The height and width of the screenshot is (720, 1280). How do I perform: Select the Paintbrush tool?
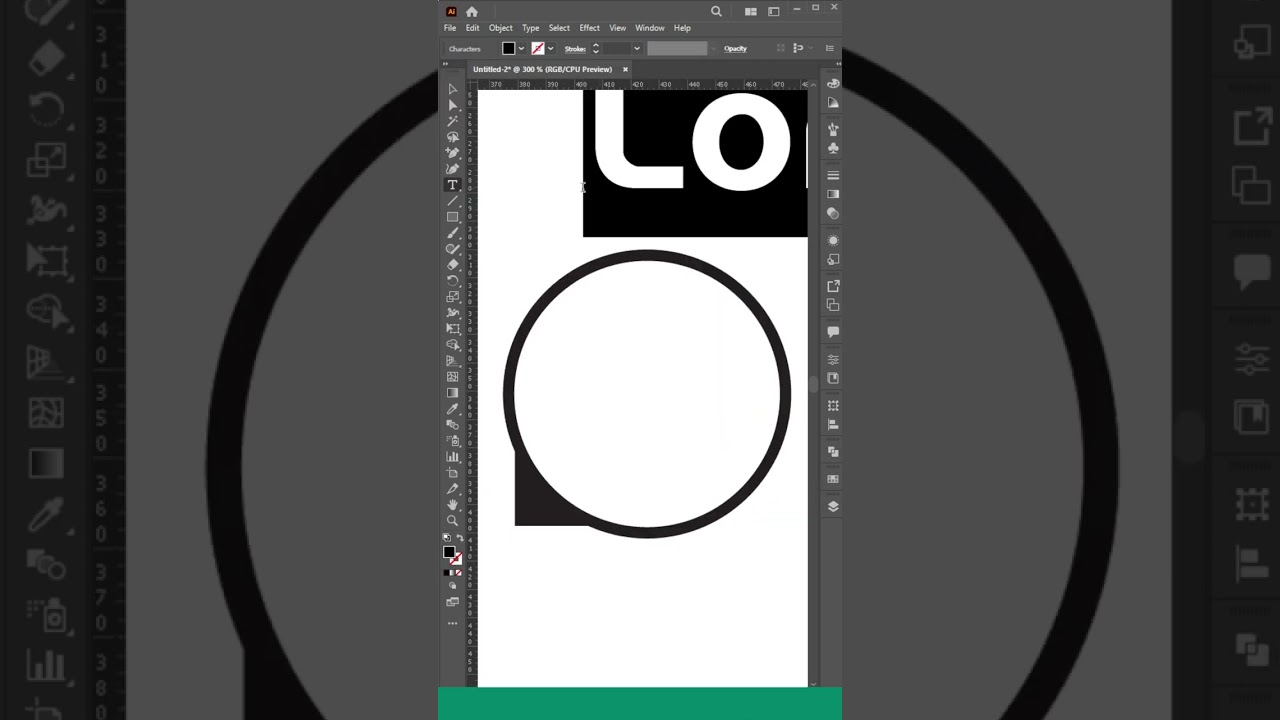tap(453, 233)
